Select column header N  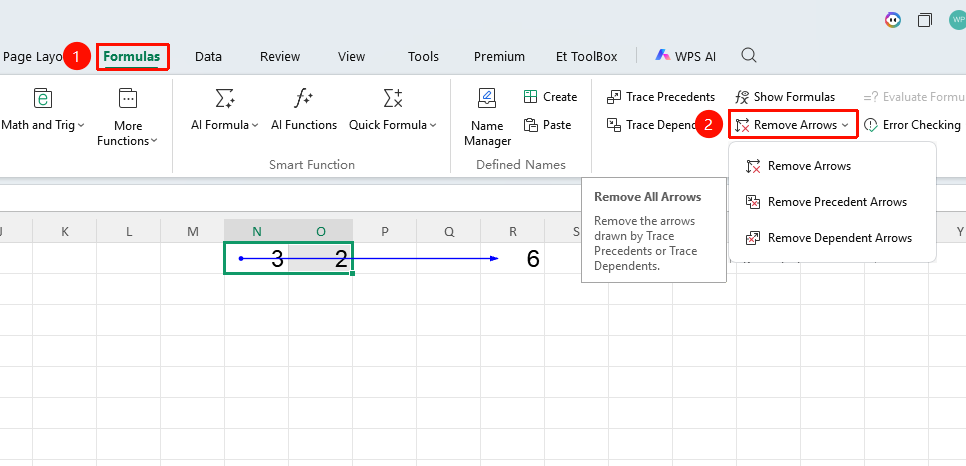tap(257, 231)
